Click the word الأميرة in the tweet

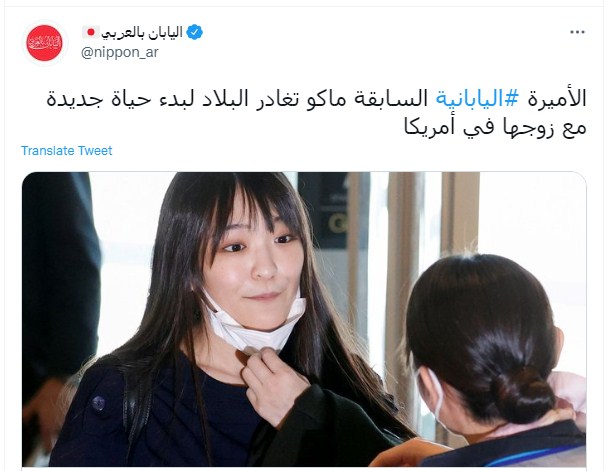[x=557, y=98]
